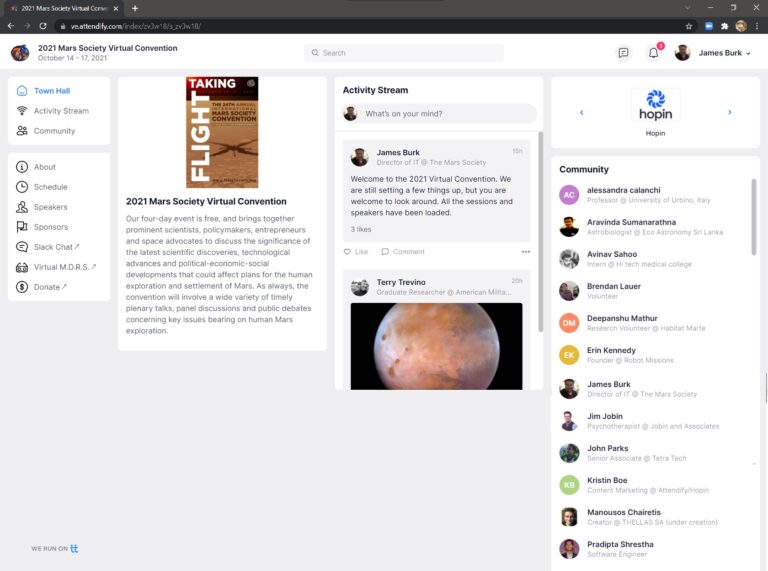Image resolution: width=768 pixels, height=571 pixels.
Task: Bookmark this page with the star icon
Action: pyautogui.click(x=689, y=26)
